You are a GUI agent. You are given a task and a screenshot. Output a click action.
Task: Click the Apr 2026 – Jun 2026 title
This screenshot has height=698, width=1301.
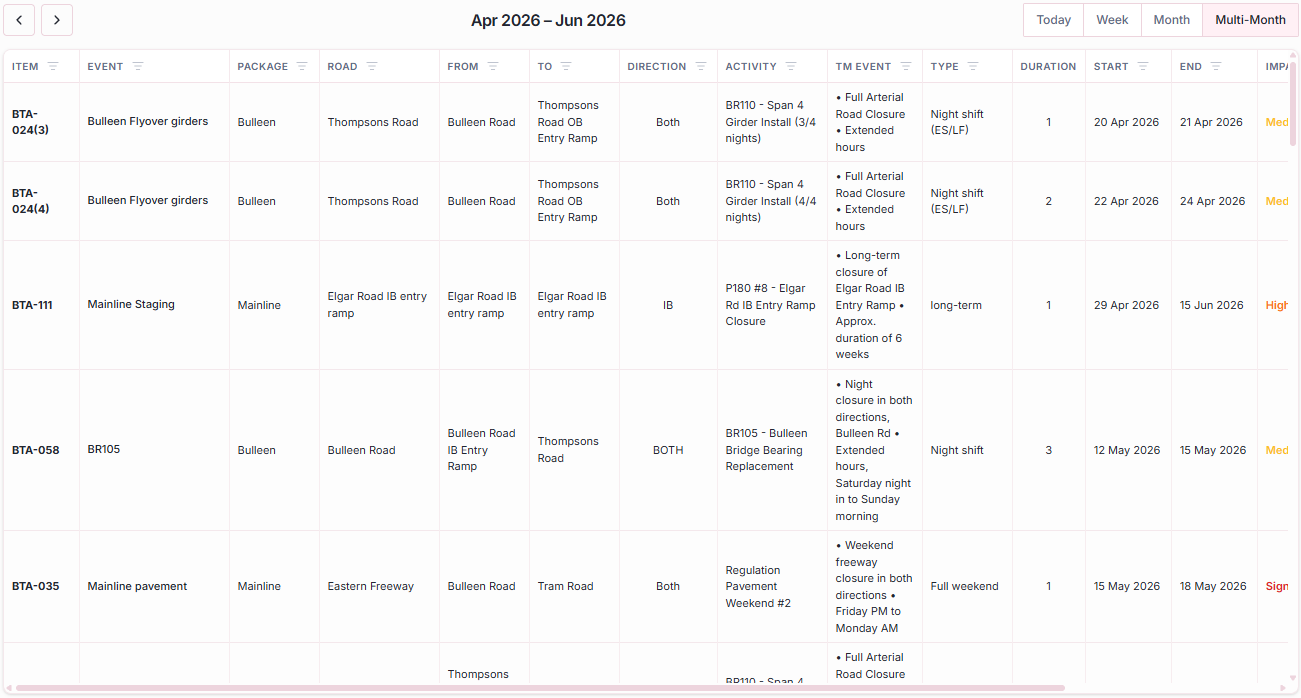pos(548,20)
